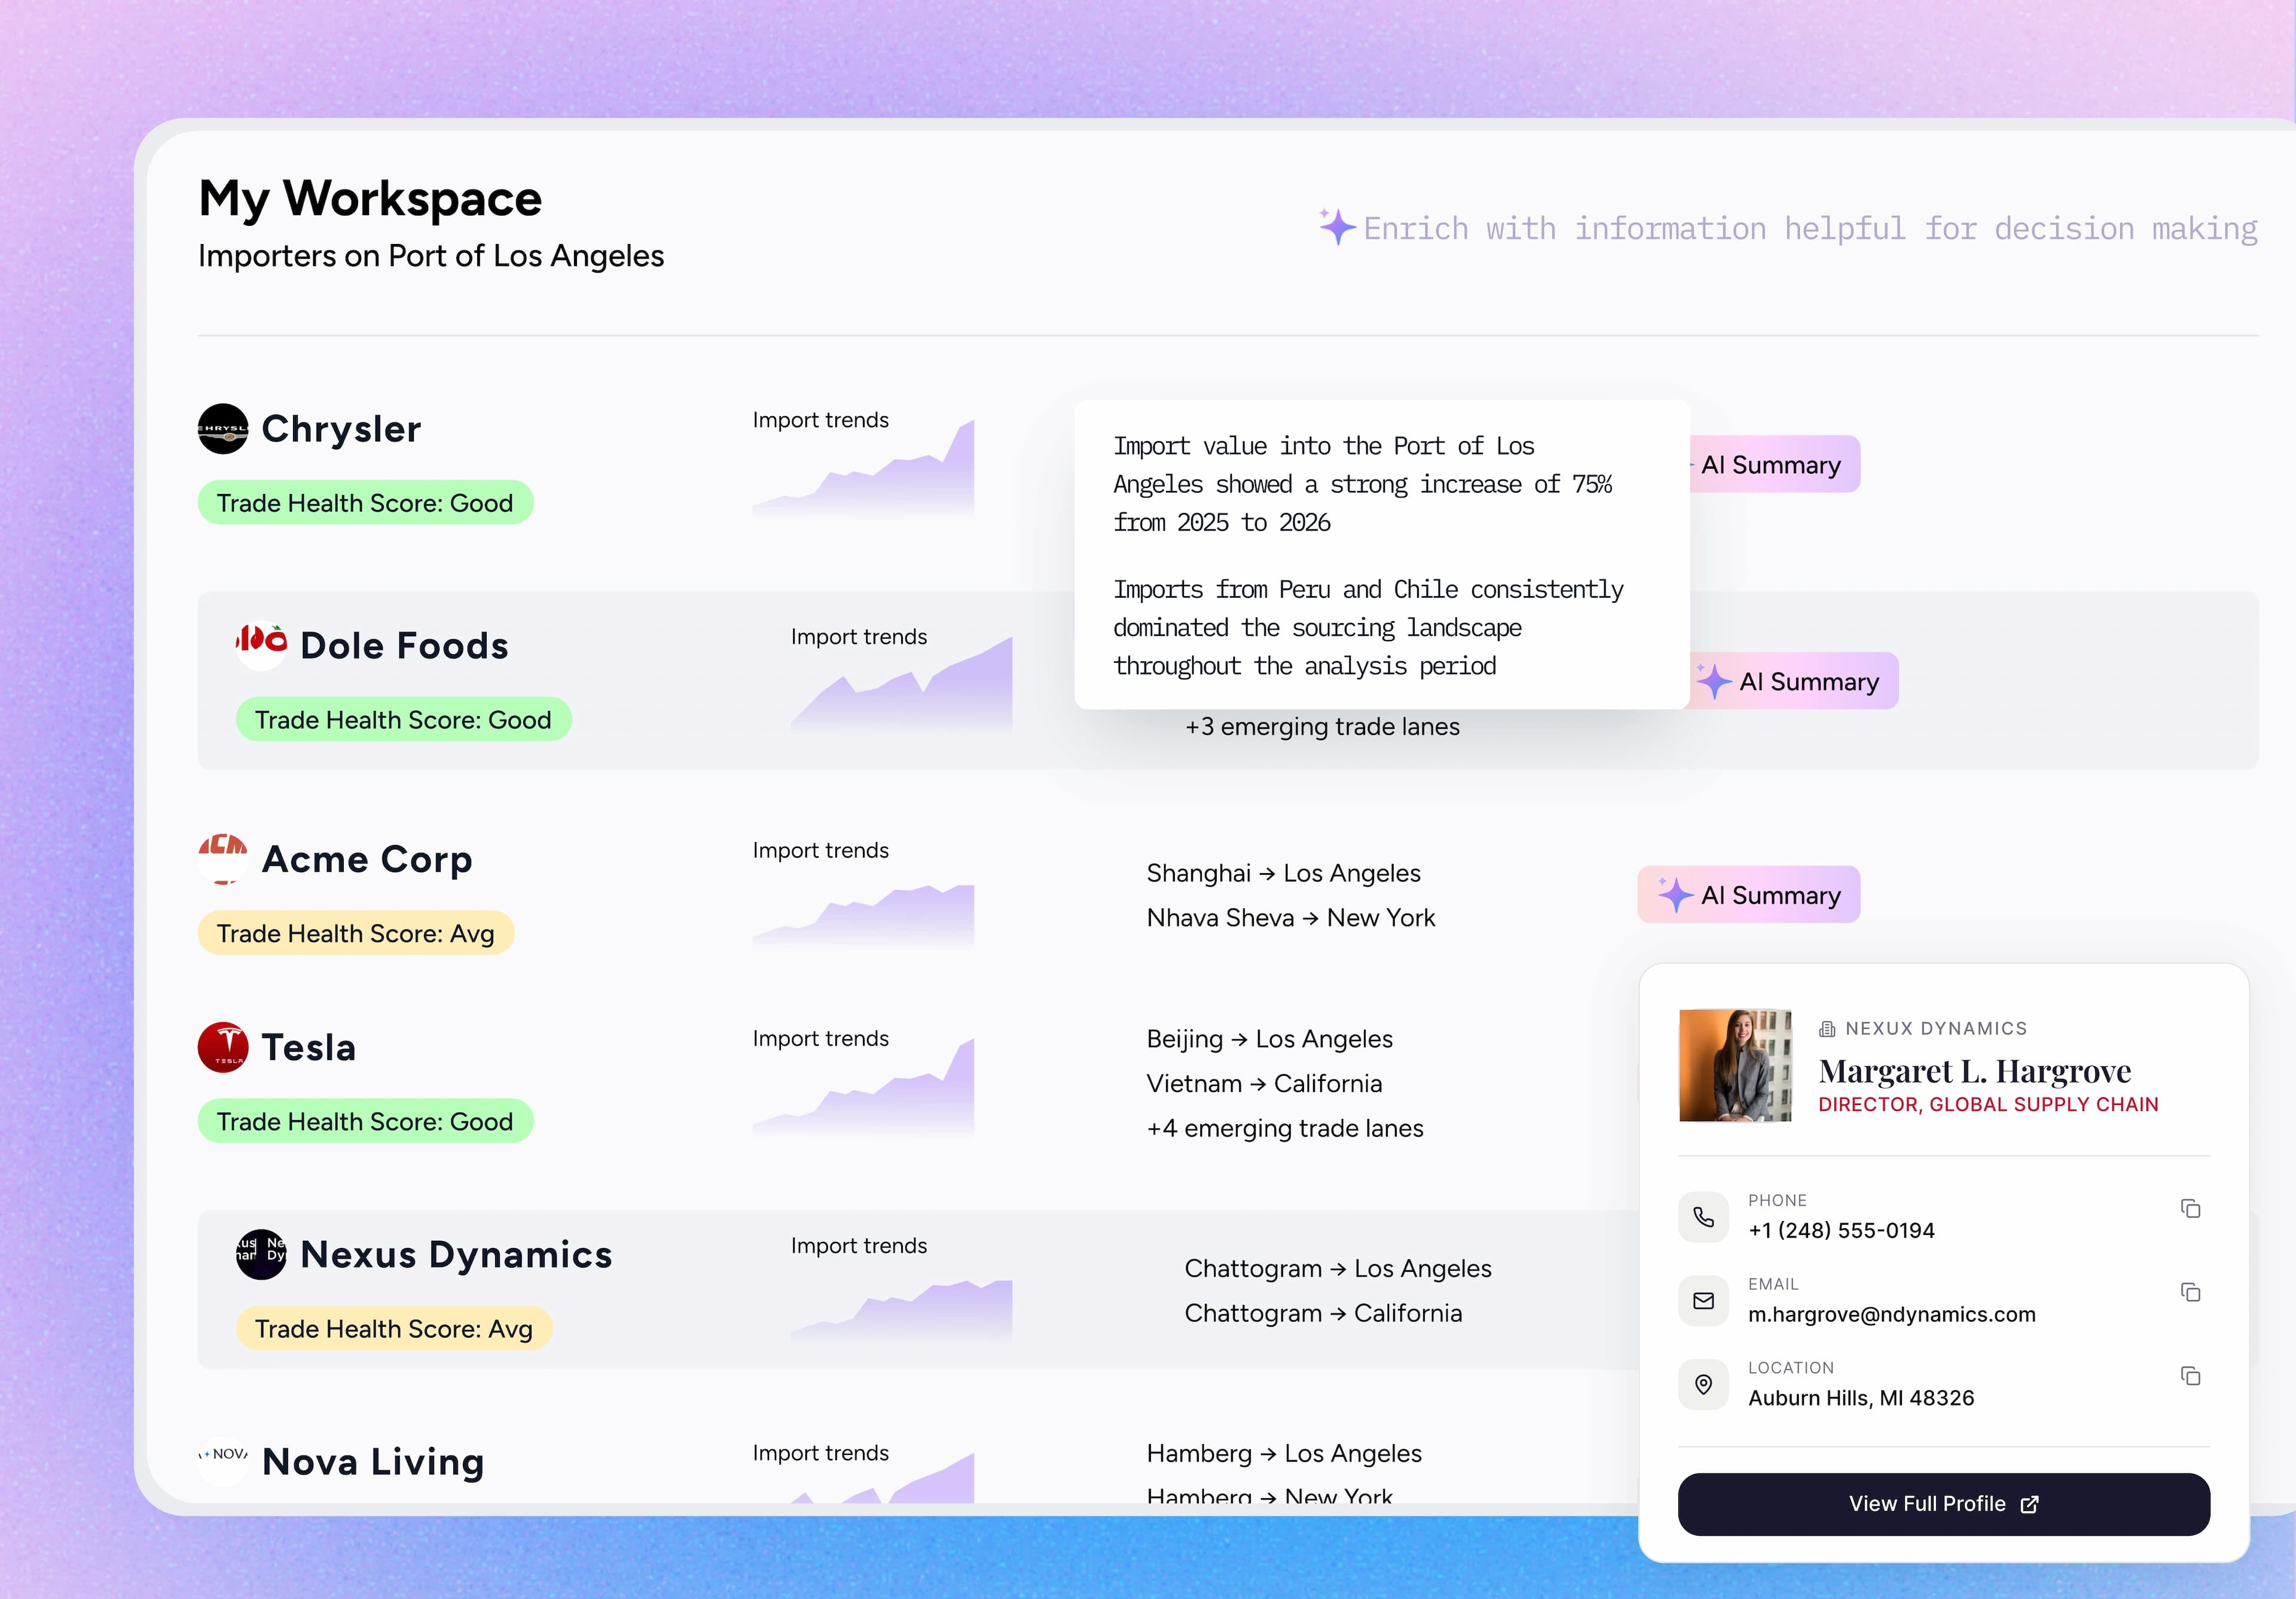Open AI Summary for Chrysler
Screen dimensions: 2296x1599
pos(1774,464)
